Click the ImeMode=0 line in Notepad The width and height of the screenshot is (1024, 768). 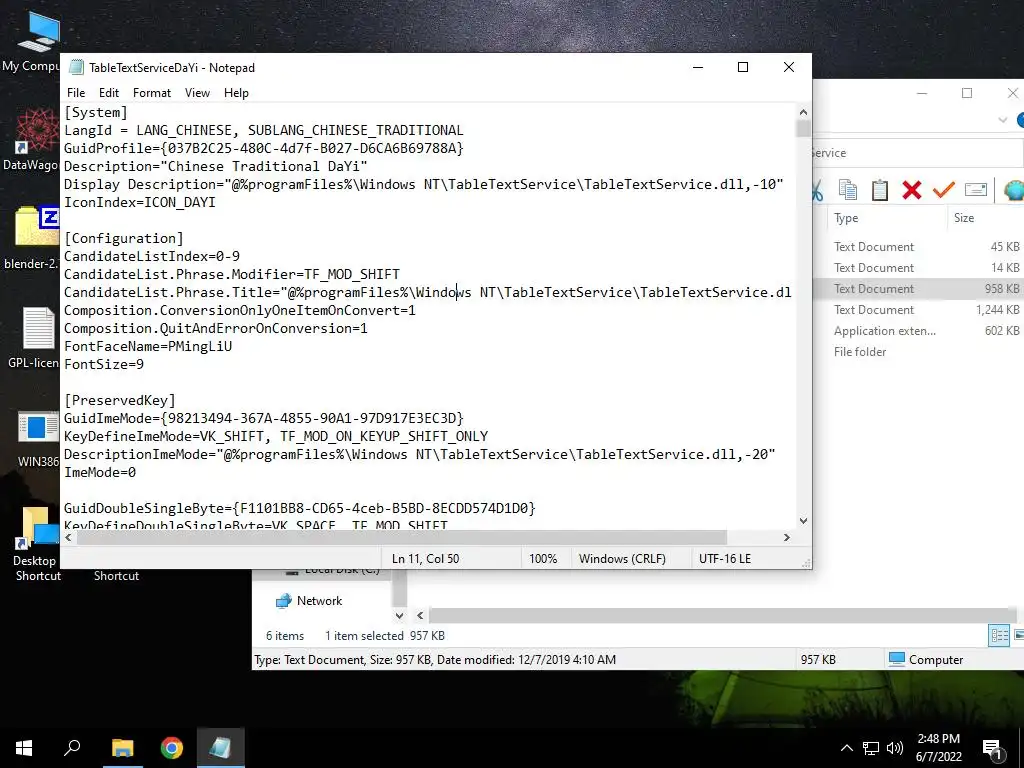pyautogui.click(x=100, y=472)
